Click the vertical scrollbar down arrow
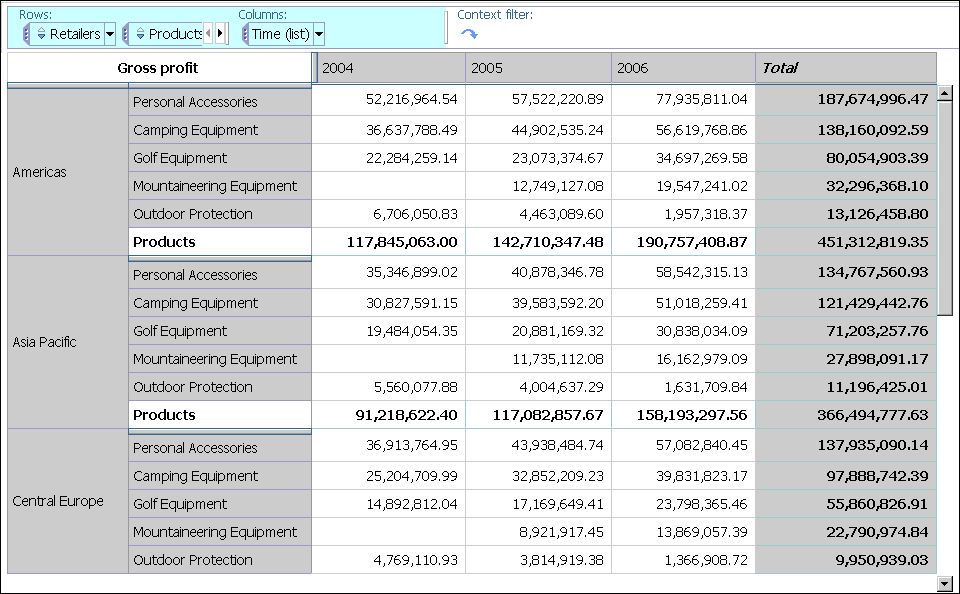Image resolution: width=960 pixels, height=594 pixels. (945, 584)
